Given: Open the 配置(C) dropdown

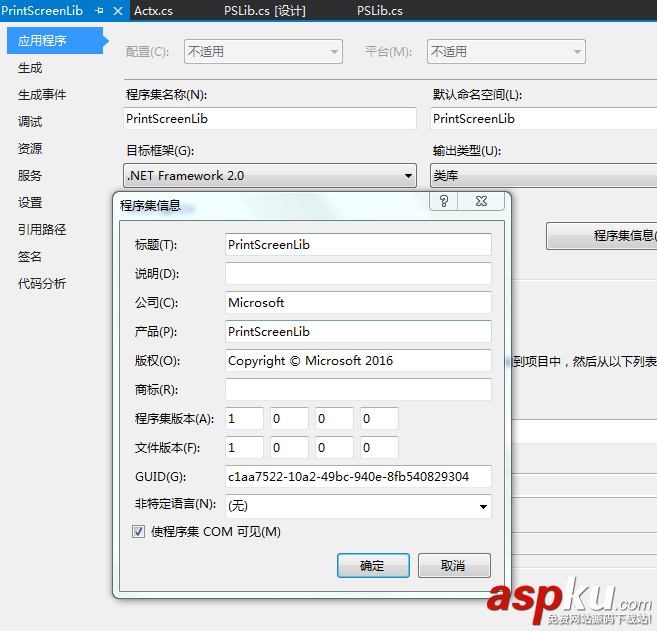Looking at the screenshot, I should coord(263,52).
